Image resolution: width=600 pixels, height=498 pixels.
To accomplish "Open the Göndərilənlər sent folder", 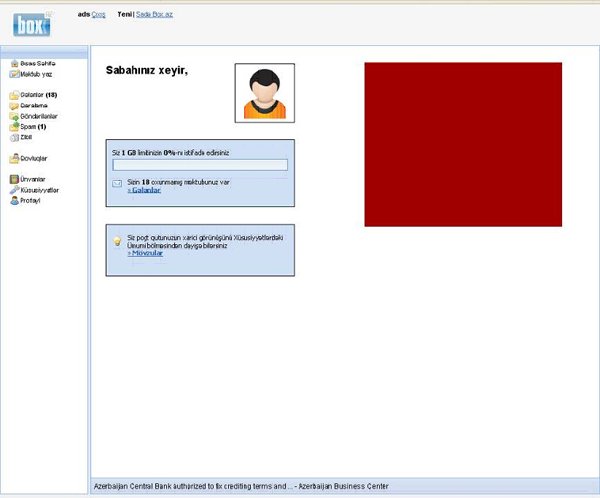I will pos(38,116).
